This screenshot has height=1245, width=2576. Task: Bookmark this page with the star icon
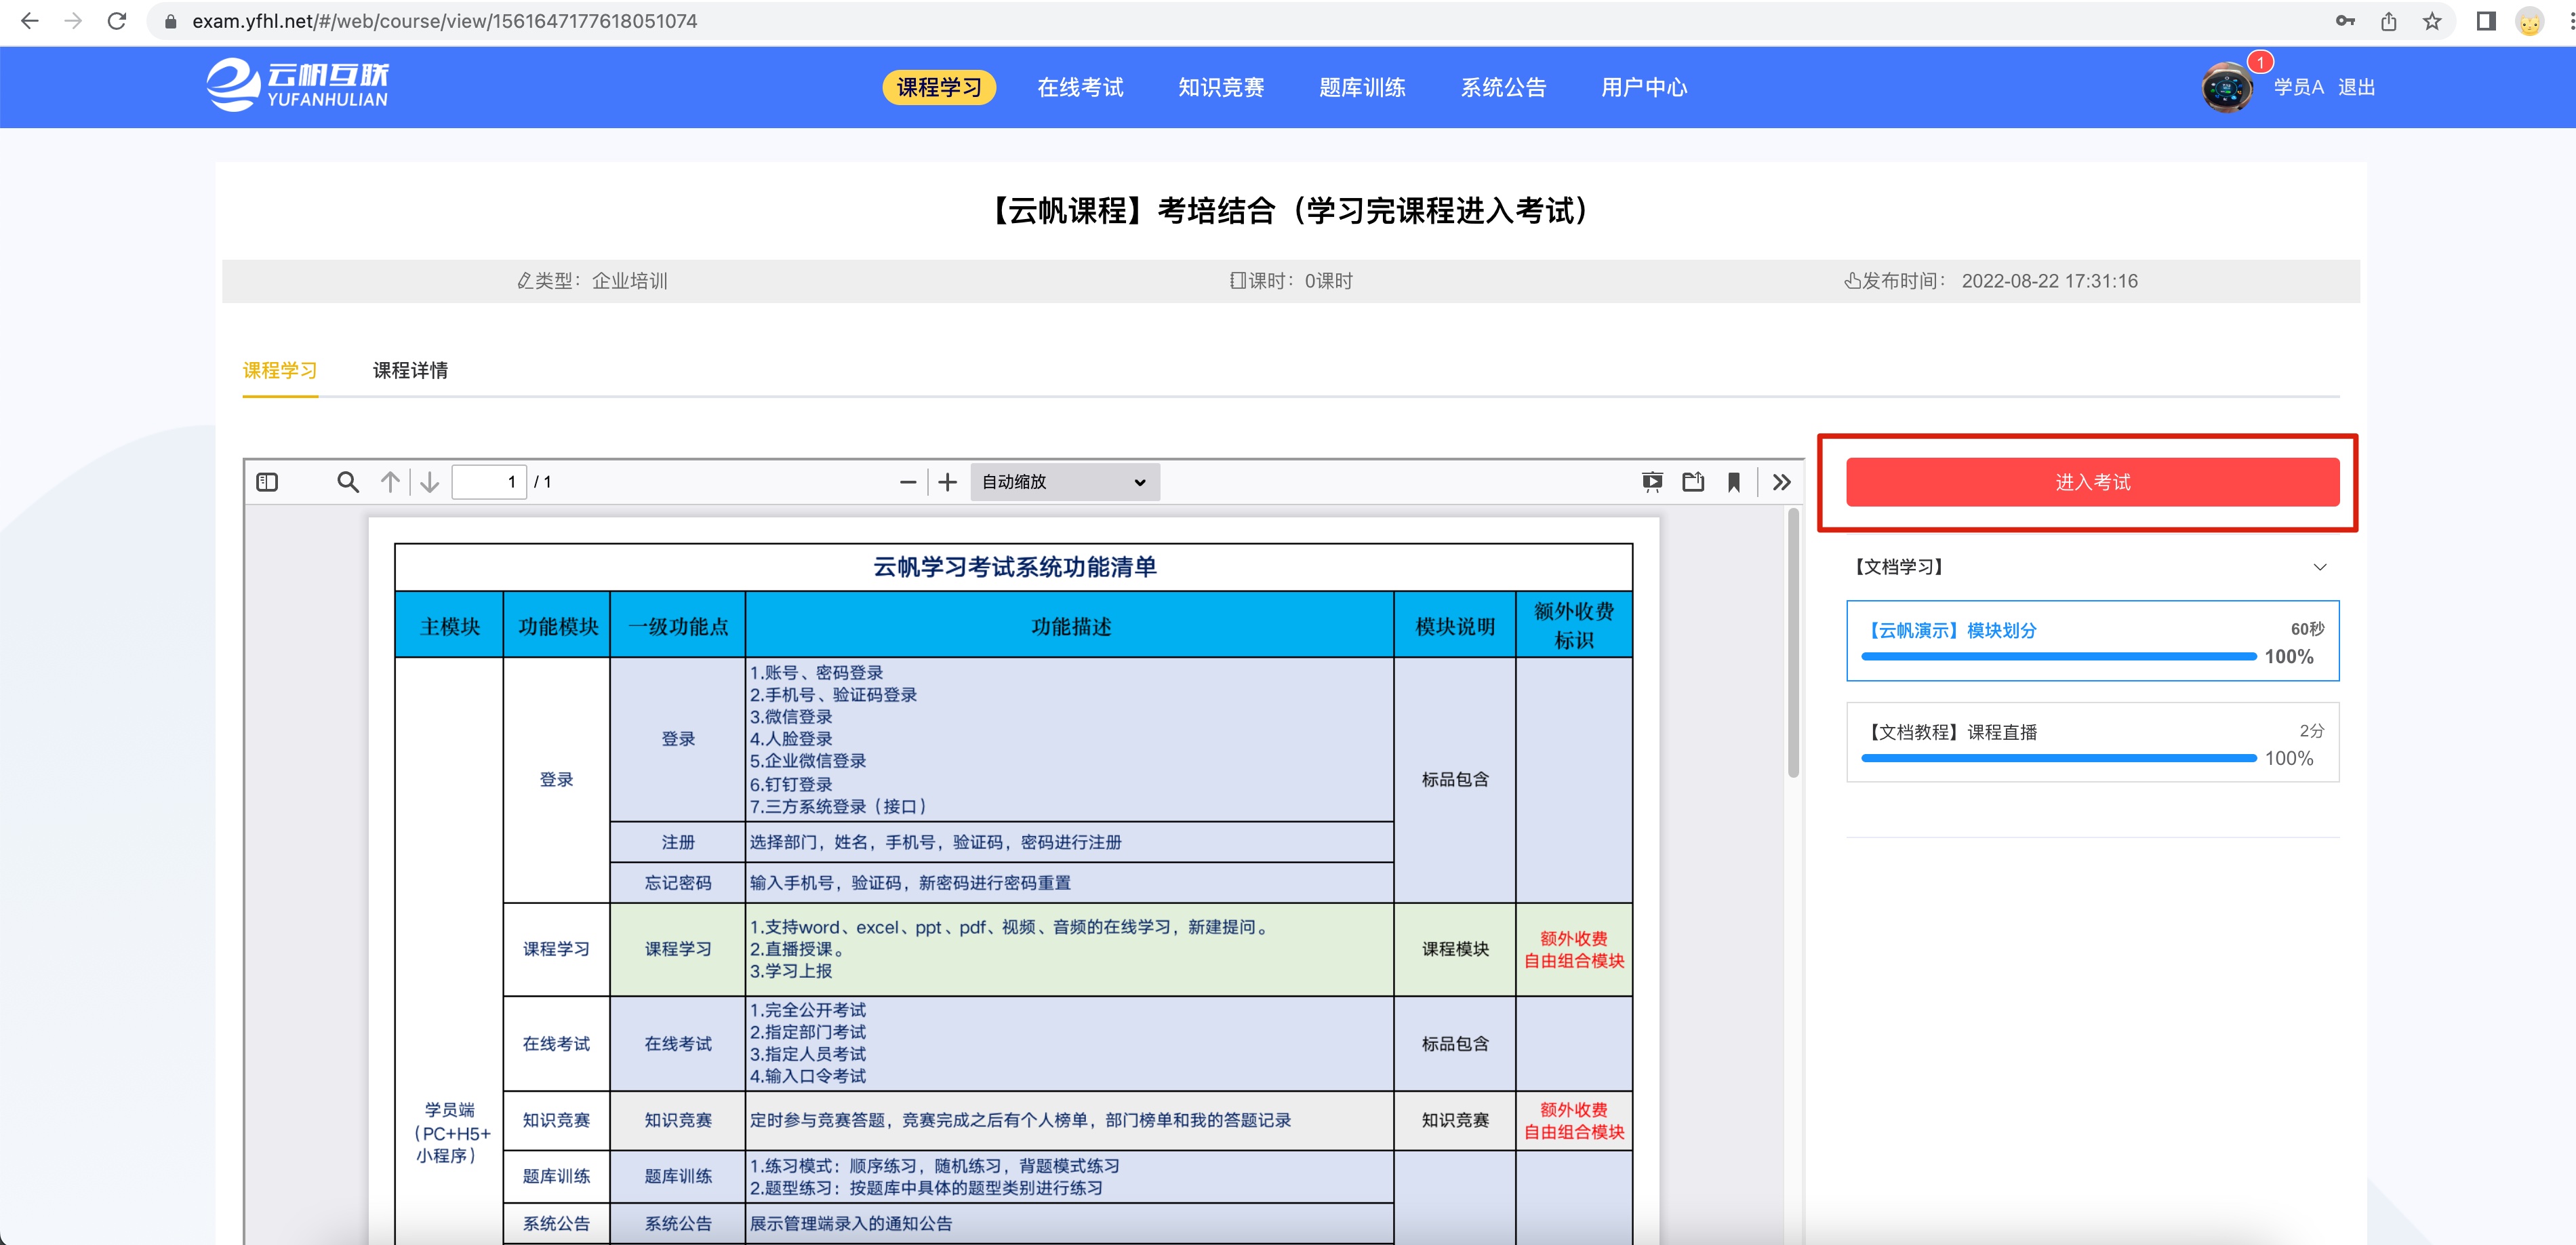(2432, 21)
